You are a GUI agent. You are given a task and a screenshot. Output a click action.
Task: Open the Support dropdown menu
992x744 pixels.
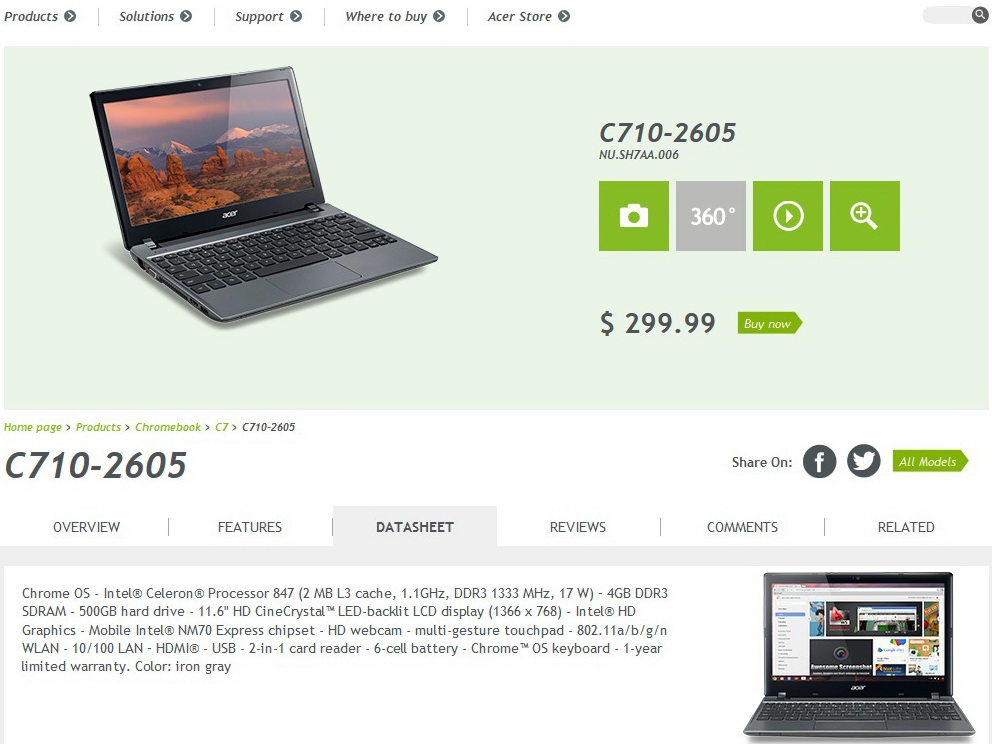(268, 16)
